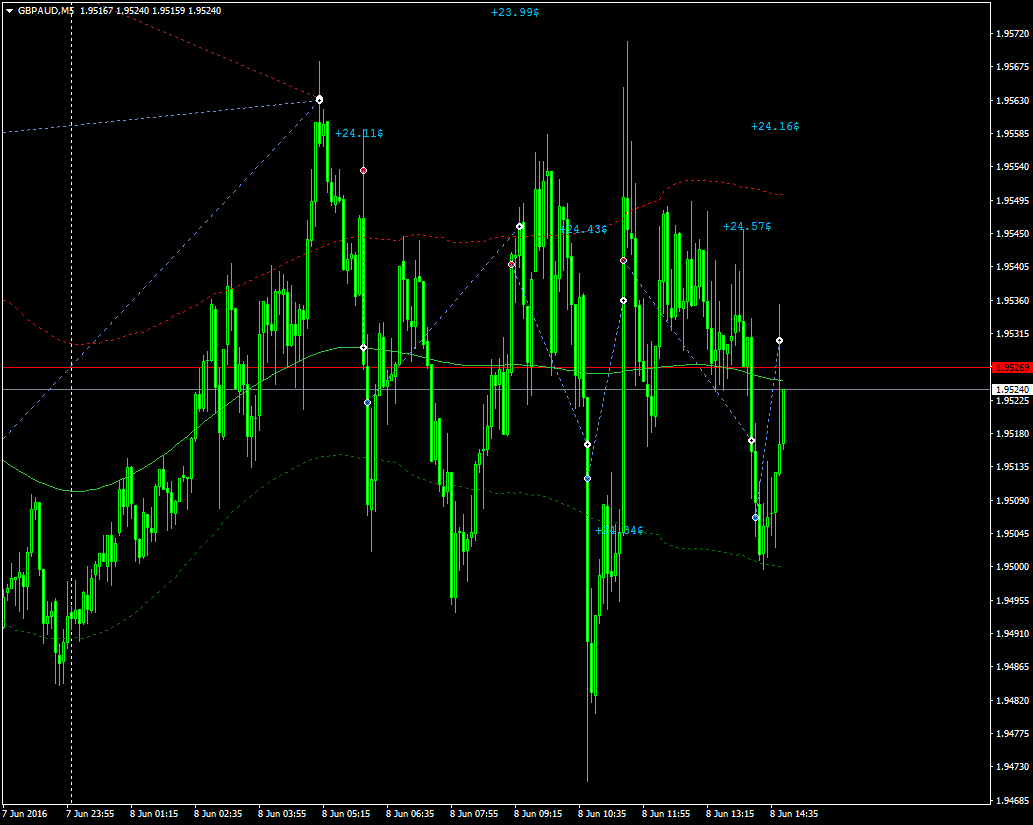Click the 7 Jun 2016 date label
This screenshot has height=825, width=1033.
pos(25,813)
